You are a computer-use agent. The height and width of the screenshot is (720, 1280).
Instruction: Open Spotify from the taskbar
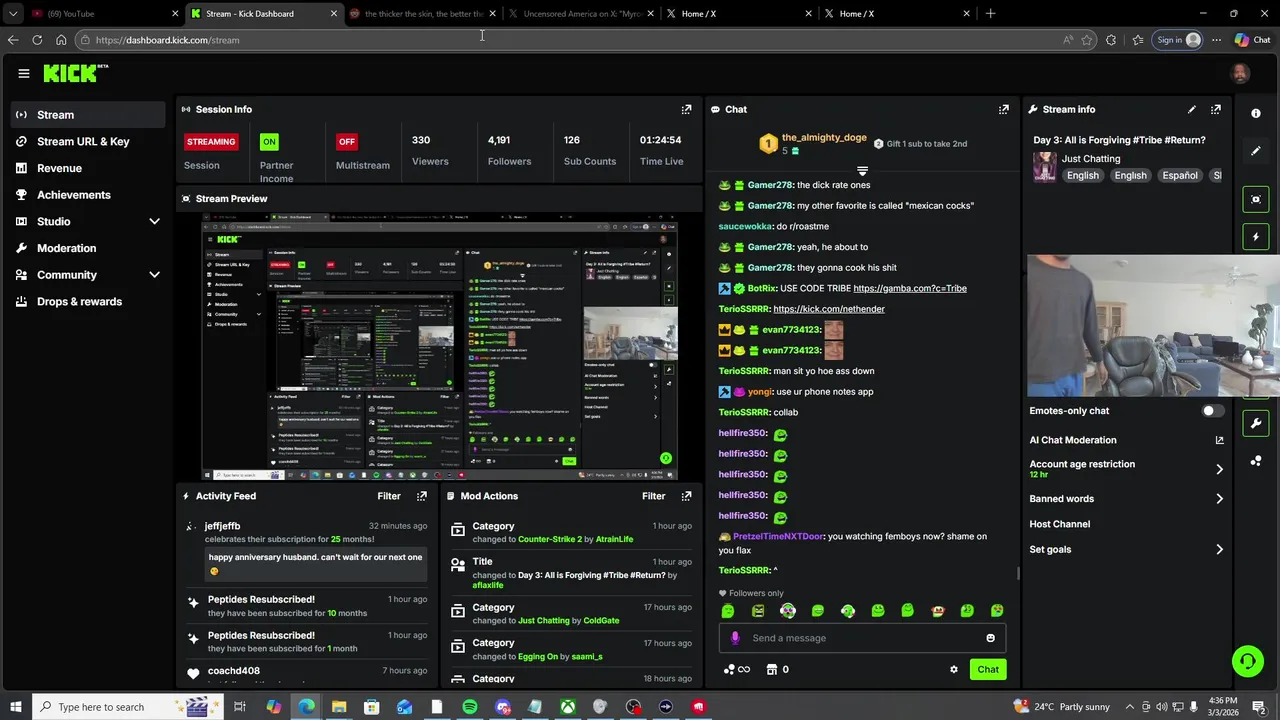coord(470,707)
